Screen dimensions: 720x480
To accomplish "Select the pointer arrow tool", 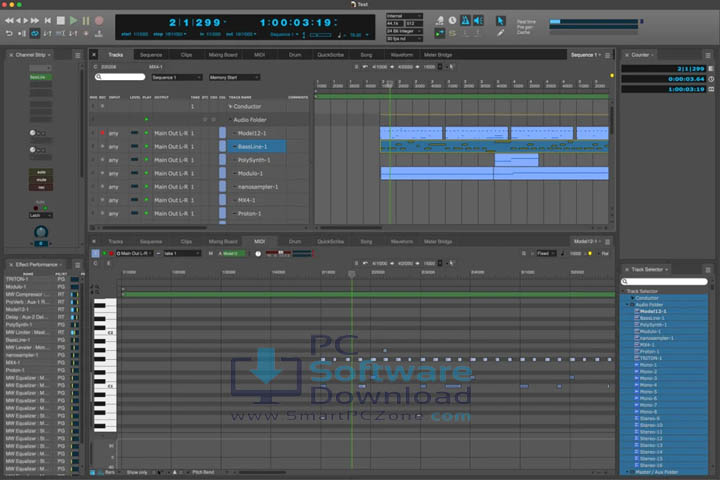I will (501, 21).
